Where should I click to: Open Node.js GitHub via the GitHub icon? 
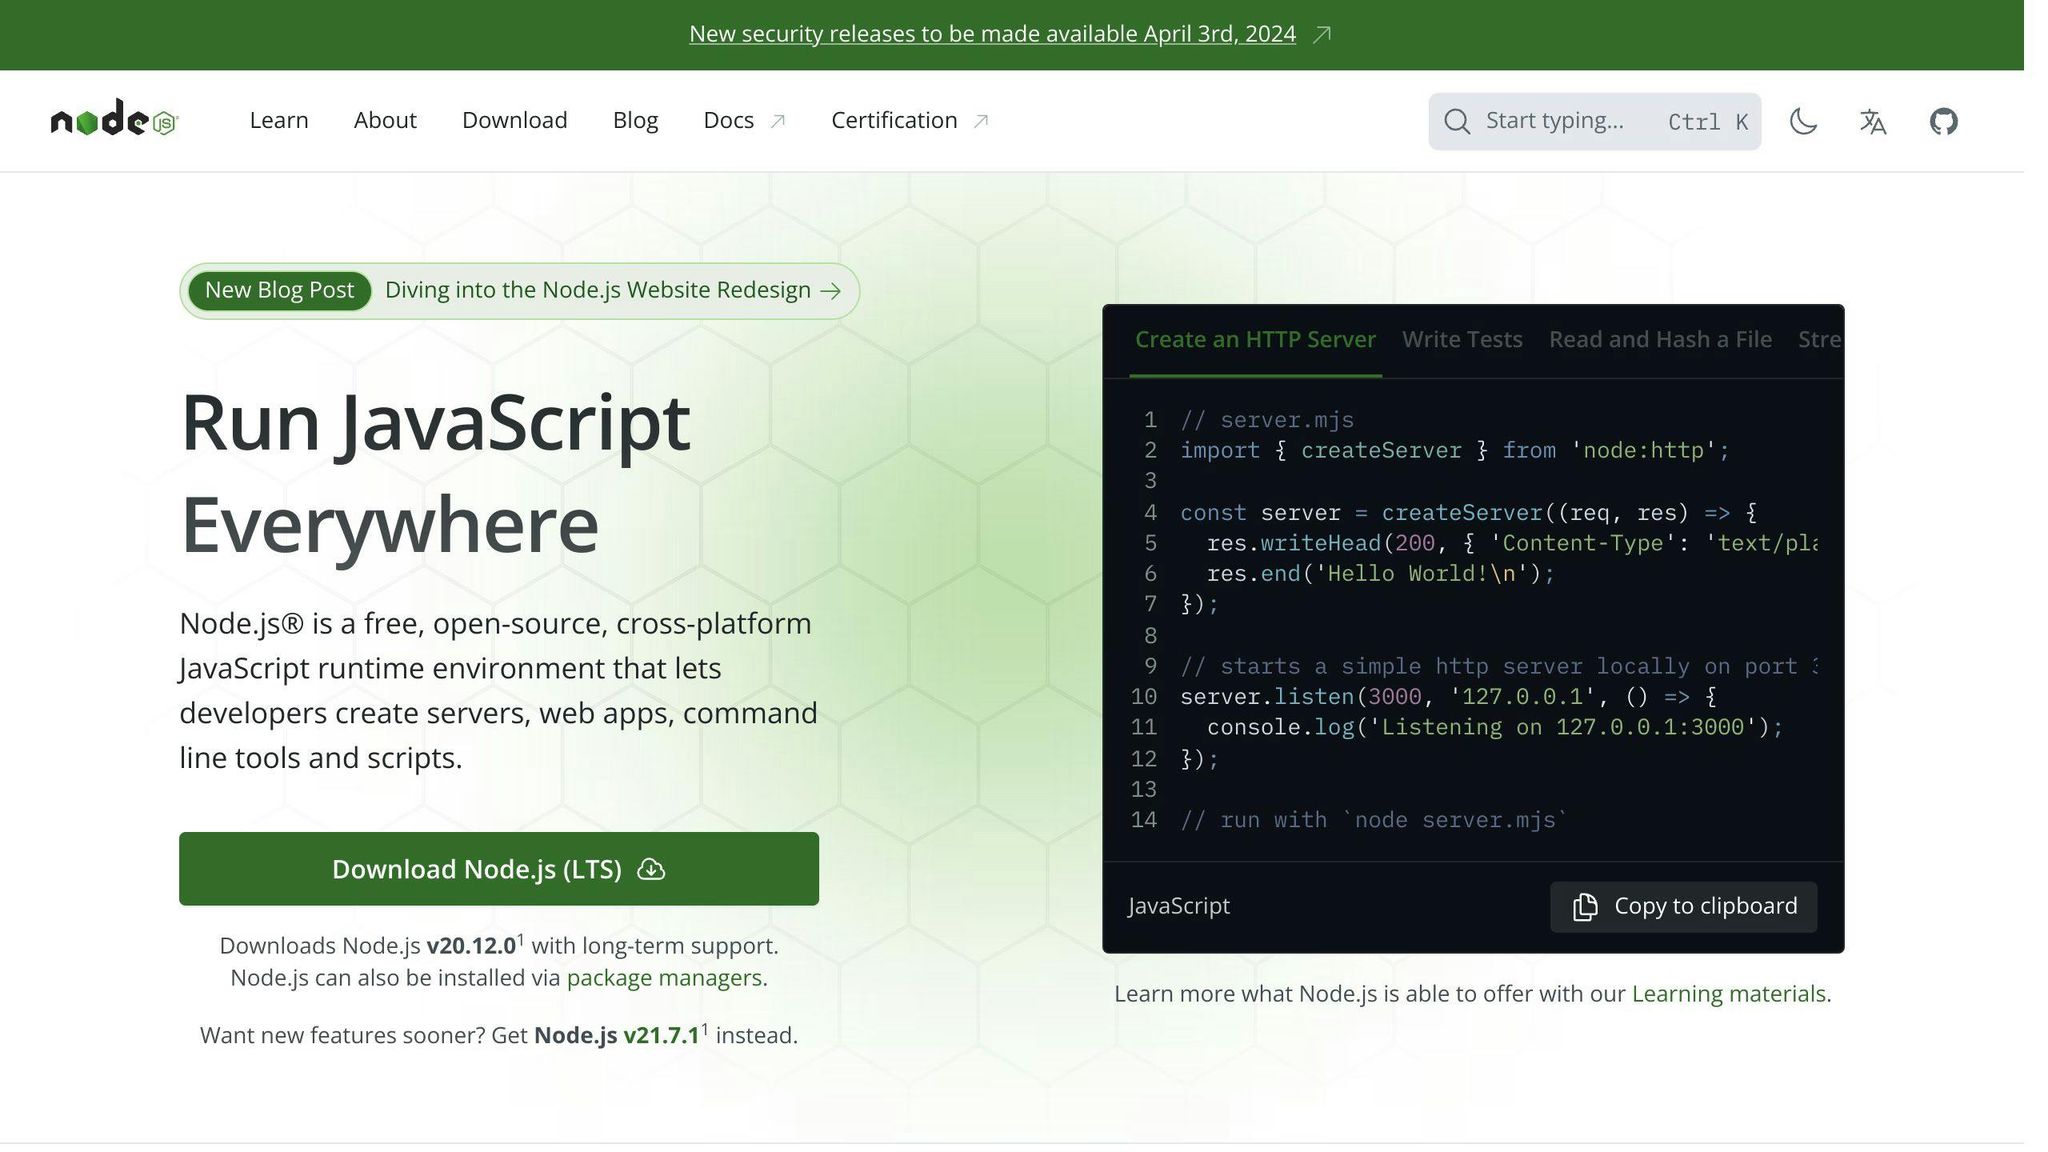click(1942, 121)
